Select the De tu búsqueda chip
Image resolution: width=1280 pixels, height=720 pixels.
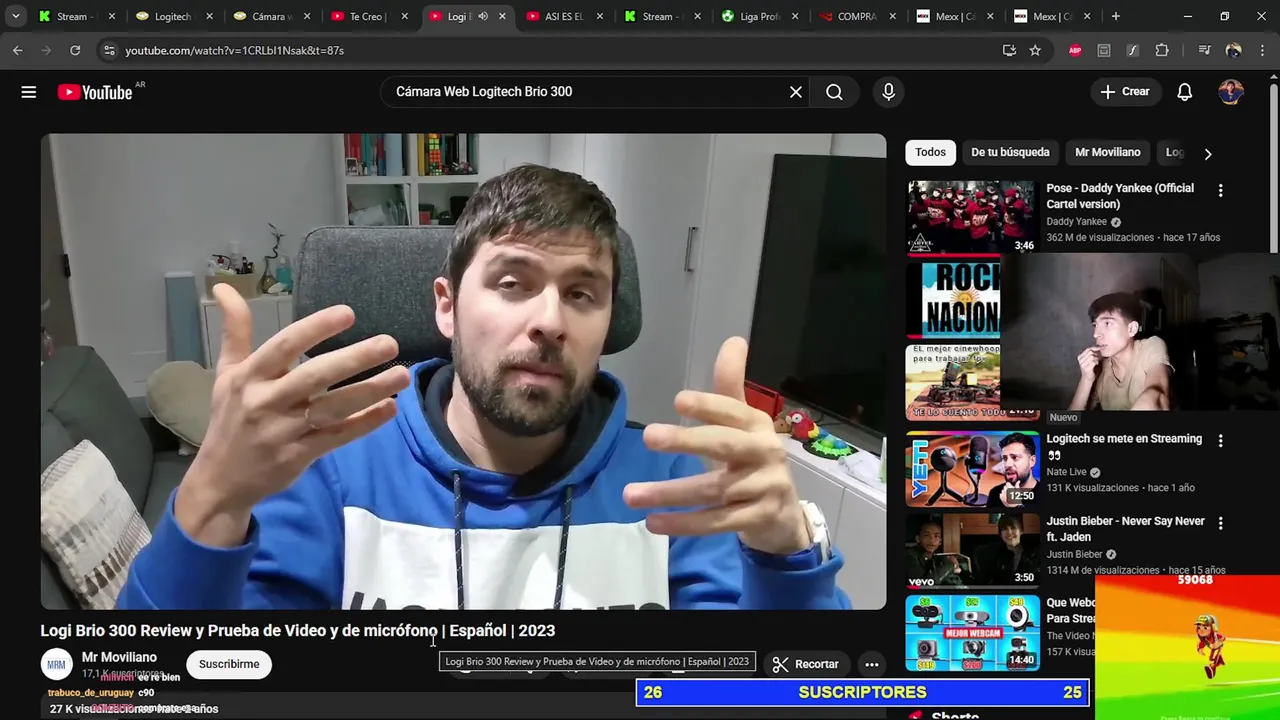tap(1010, 152)
